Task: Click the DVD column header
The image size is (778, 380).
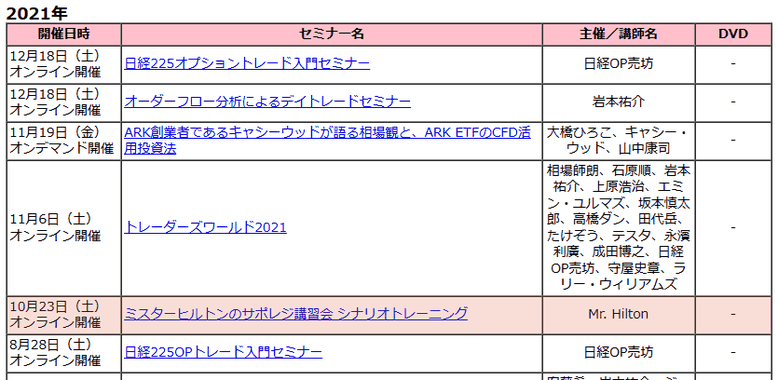Action: click(733, 34)
